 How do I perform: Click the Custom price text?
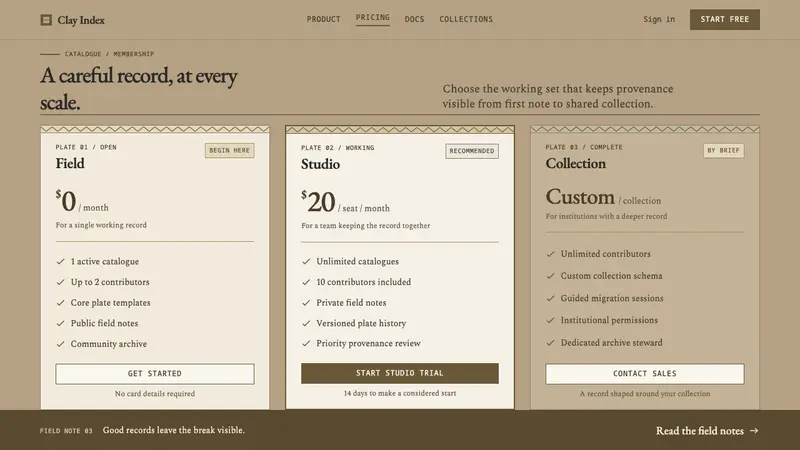[x=580, y=196]
